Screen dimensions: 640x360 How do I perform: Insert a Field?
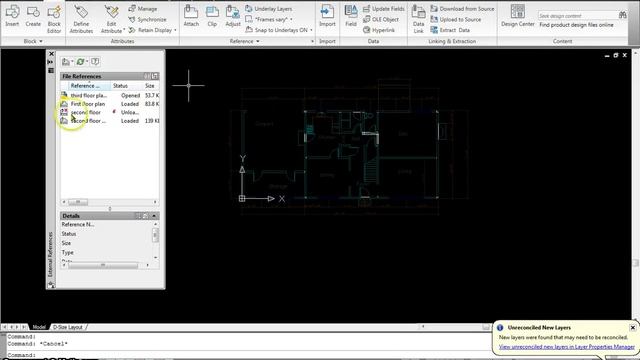(351, 16)
